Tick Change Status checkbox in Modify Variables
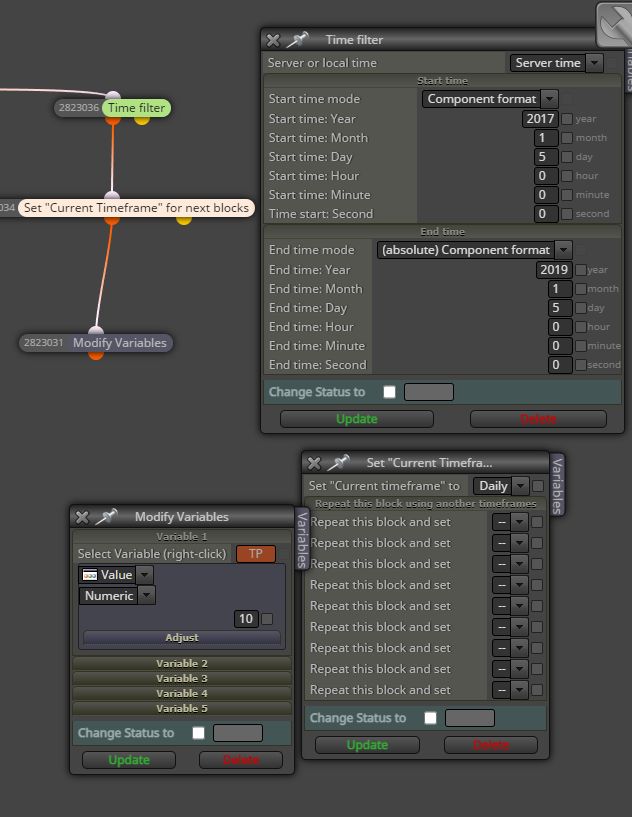 point(199,733)
